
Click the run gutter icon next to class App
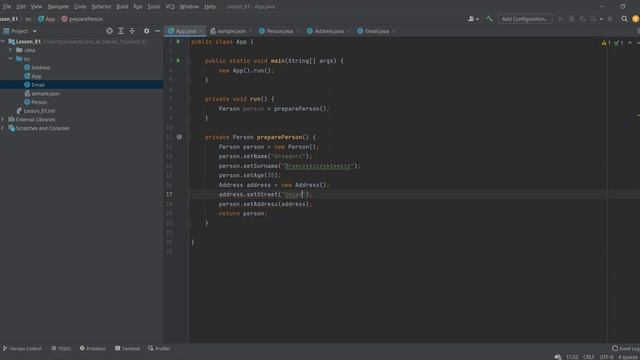tap(178, 42)
